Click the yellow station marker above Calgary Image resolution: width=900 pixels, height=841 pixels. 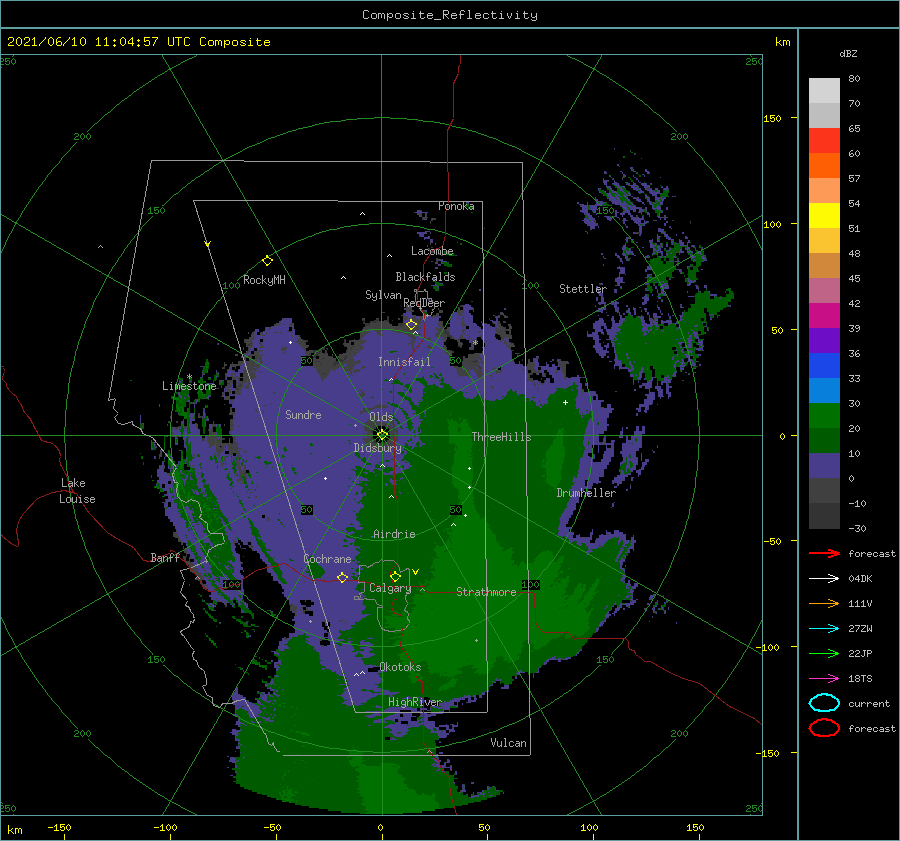click(395, 576)
